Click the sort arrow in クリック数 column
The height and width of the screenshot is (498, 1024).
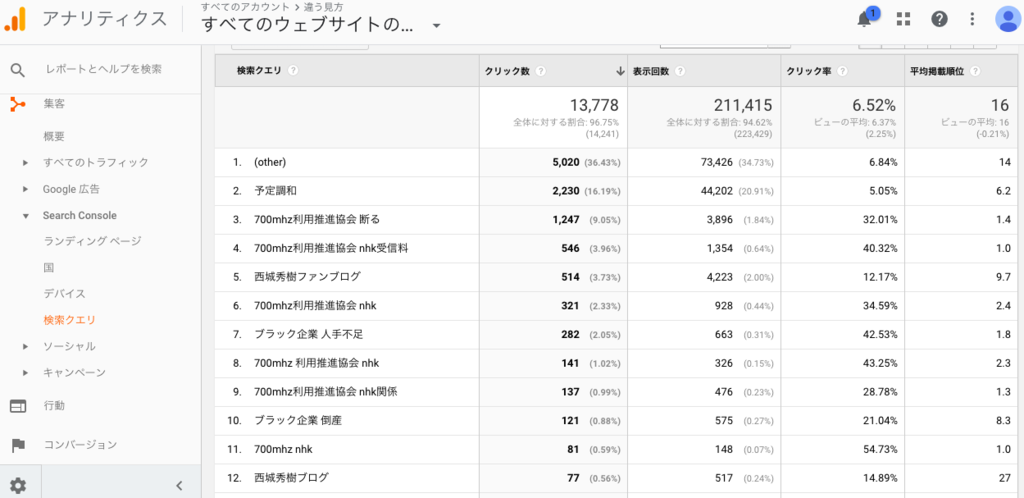(620, 71)
